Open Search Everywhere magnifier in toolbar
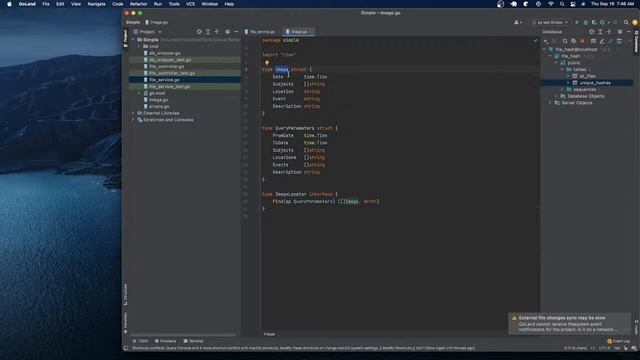 coord(626,22)
